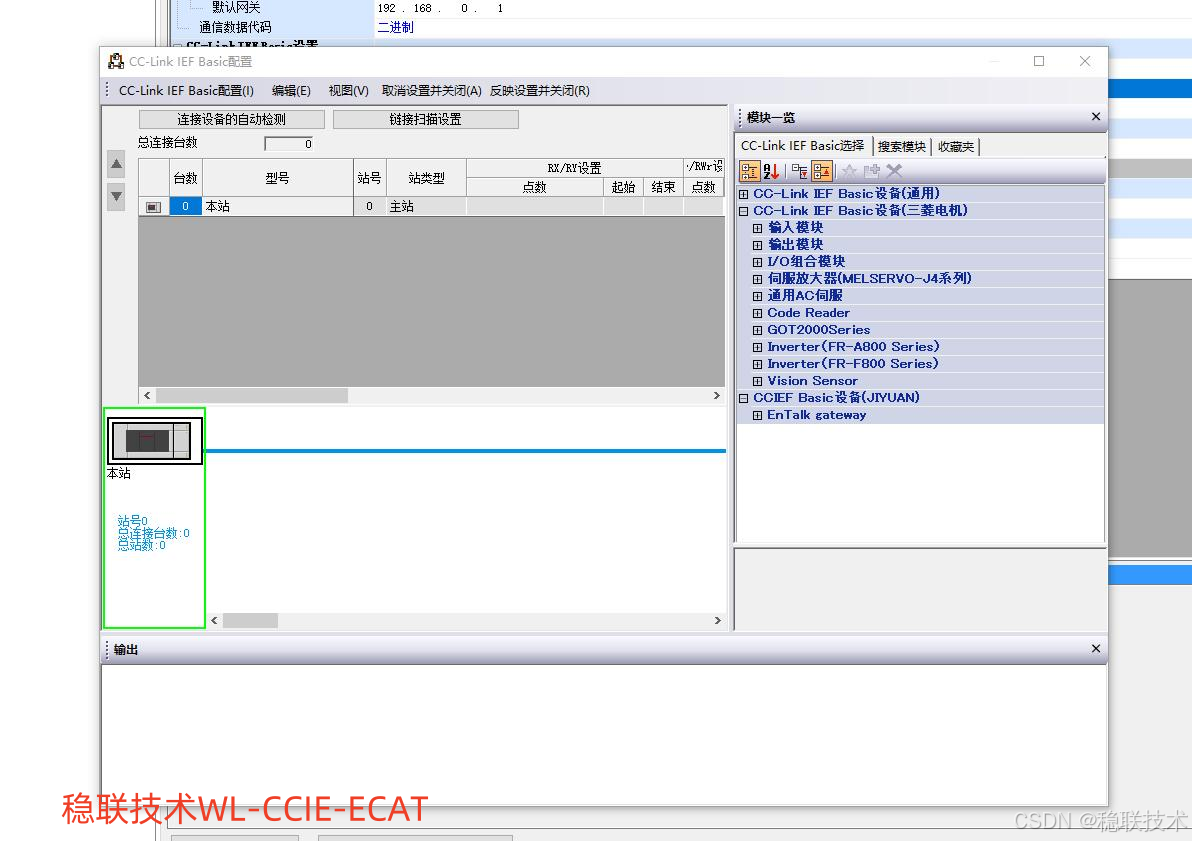
Task: Expand CC-Link IEF Basic设备(通用) node
Action: pyautogui.click(x=743, y=194)
